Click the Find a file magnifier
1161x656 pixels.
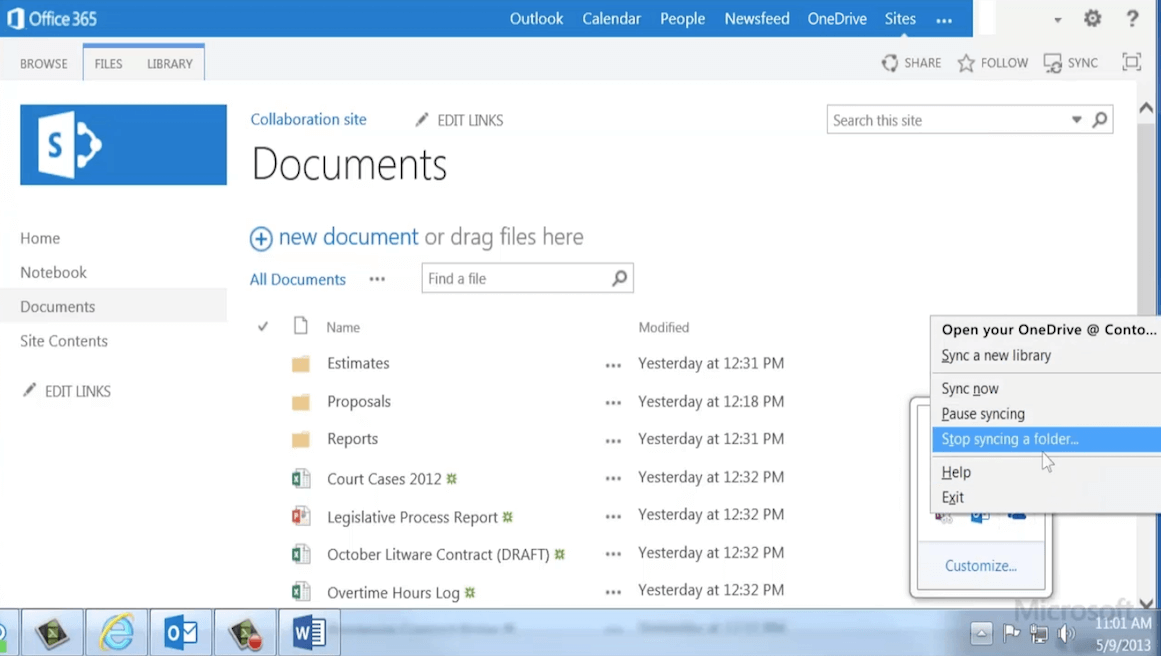pos(620,278)
